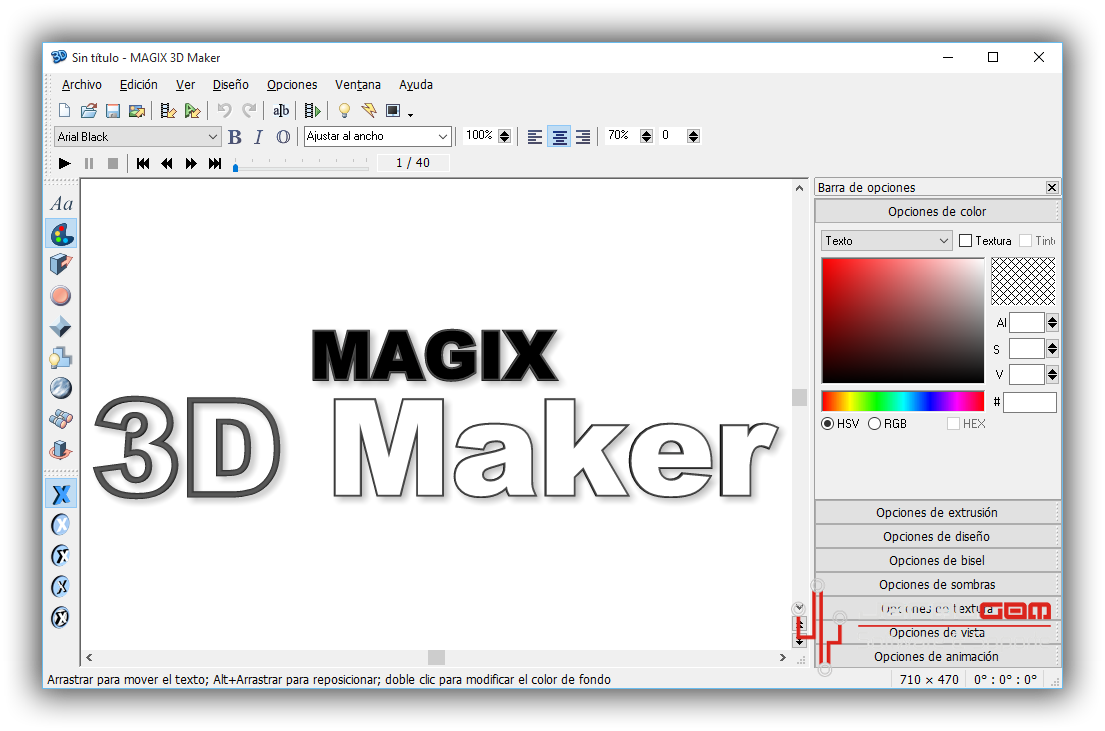Screen dimensions: 1105x731
Task: Click the horizontal scrollbar thumb under canvas
Action: point(436,658)
